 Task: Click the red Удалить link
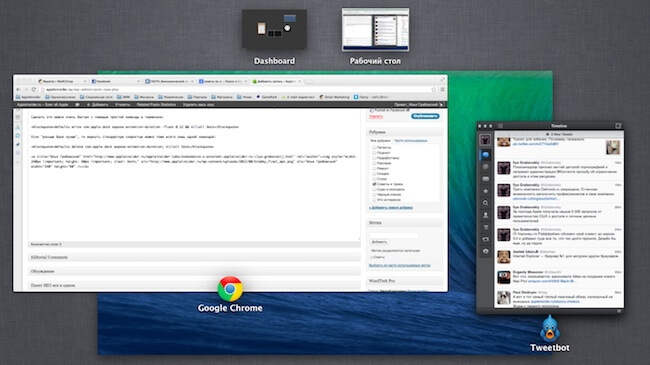[376, 117]
